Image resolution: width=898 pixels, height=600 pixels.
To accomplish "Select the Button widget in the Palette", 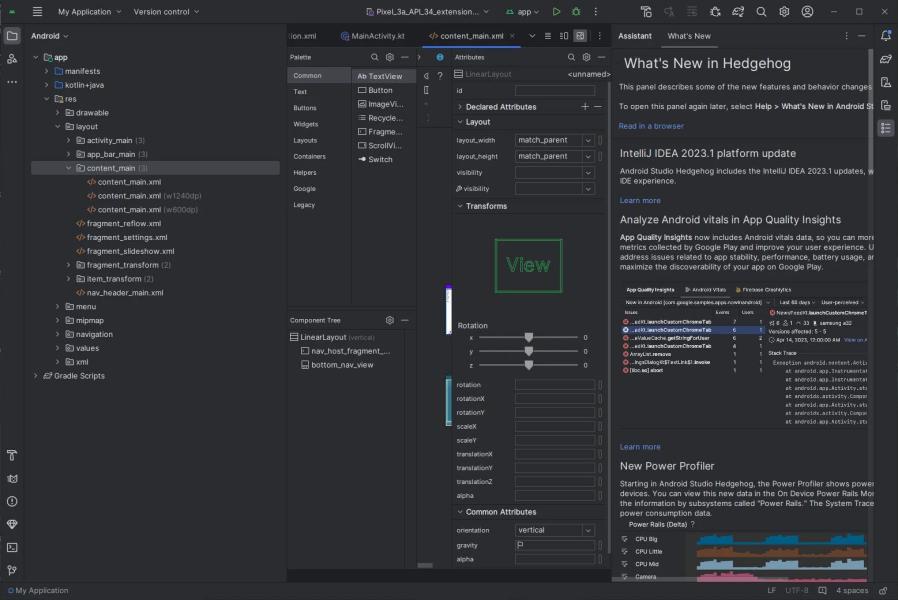I will (x=382, y=90).
